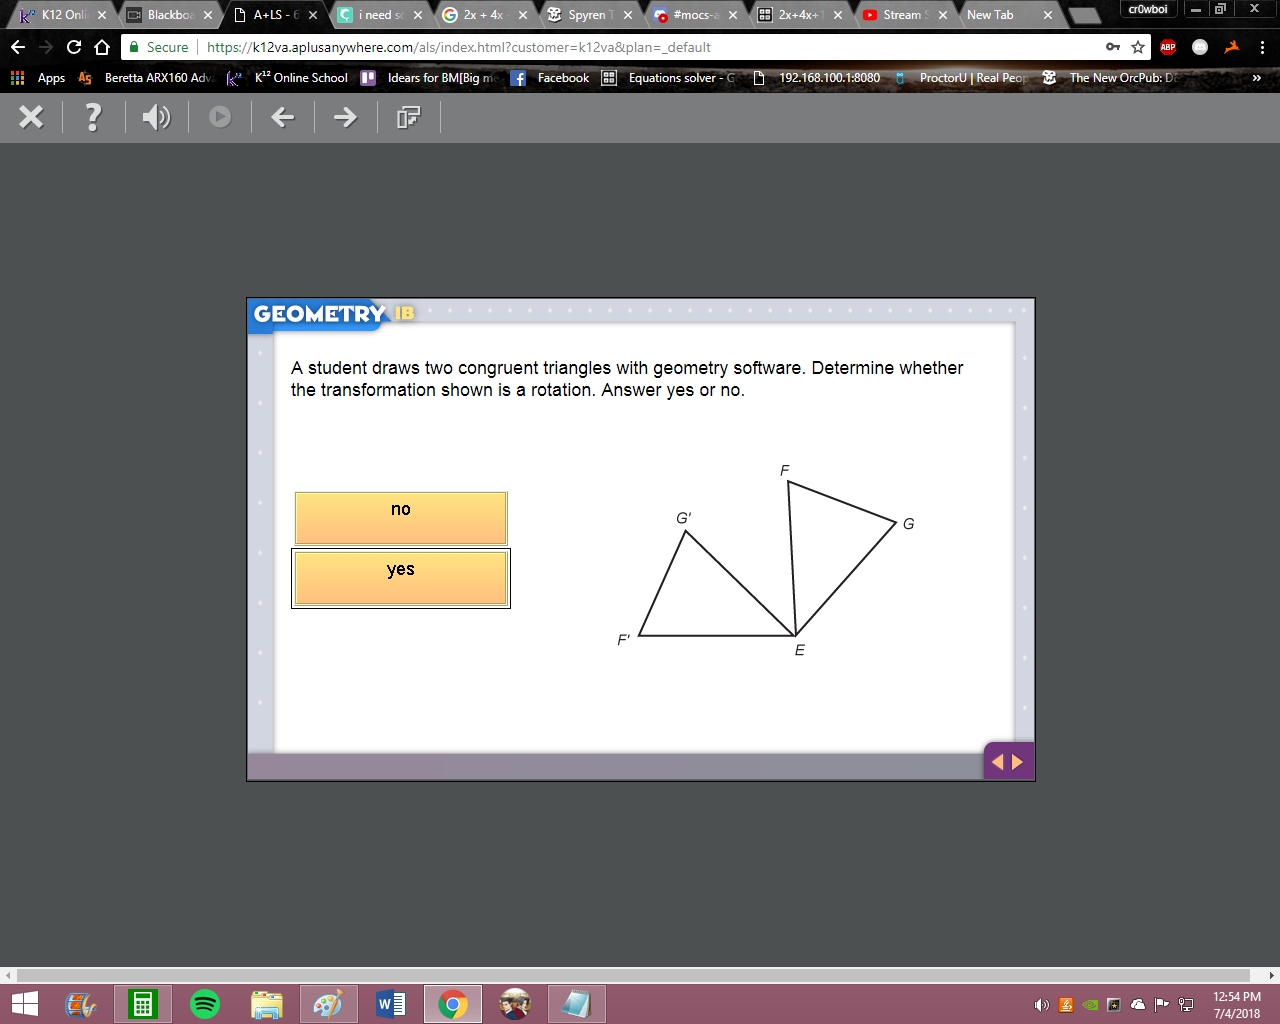Viewport: 1280px width, 1024px height.
Task: Click the grayed play button in toolbar
Action: click(x=220, y=117)
